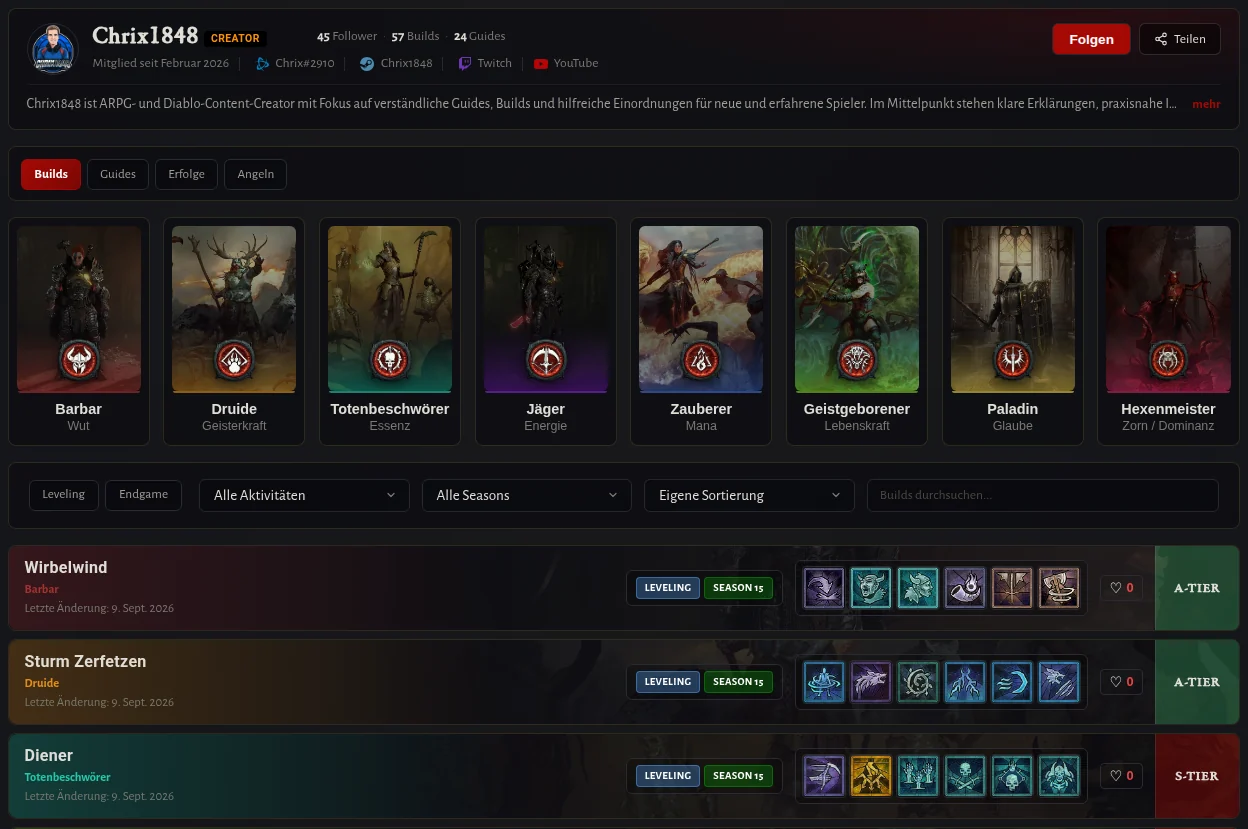Viewport: 1248px width, 829px height.
Task: Click the S-TIER badge on Diener row
Action: 1197,776
